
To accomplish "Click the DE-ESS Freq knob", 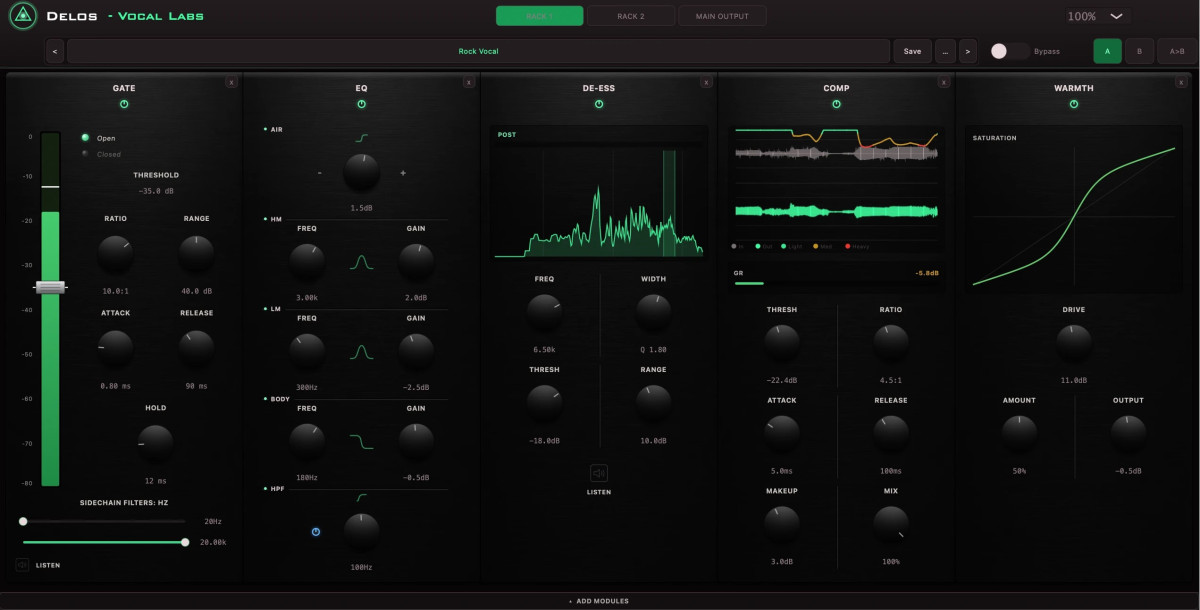I will click(x=544, y=313).
